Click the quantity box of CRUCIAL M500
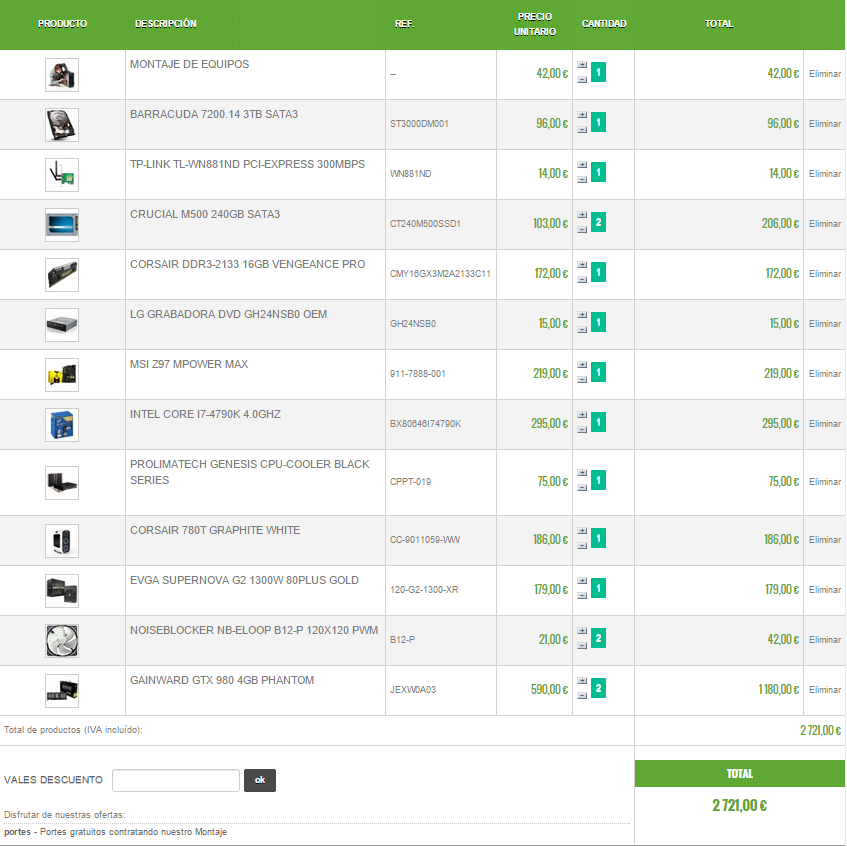This screenshot has width=847, height=846. [599, 222]
